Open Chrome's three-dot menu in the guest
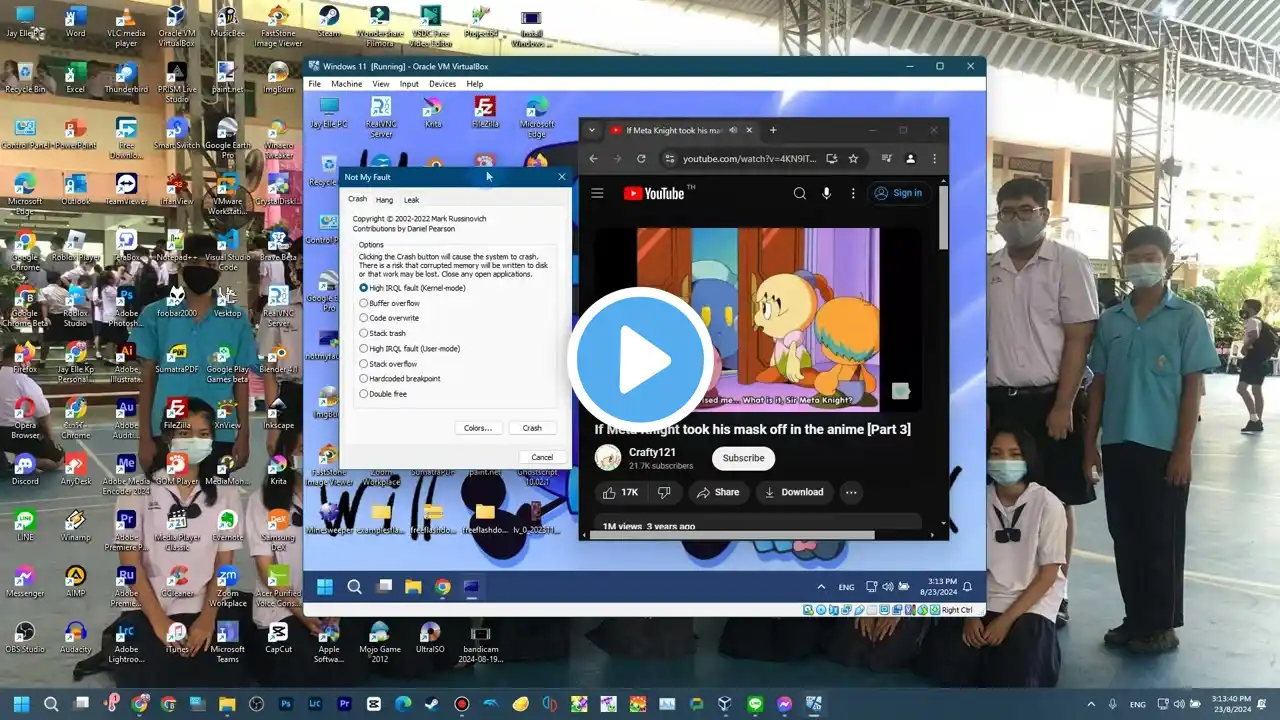 coord(935,158)
